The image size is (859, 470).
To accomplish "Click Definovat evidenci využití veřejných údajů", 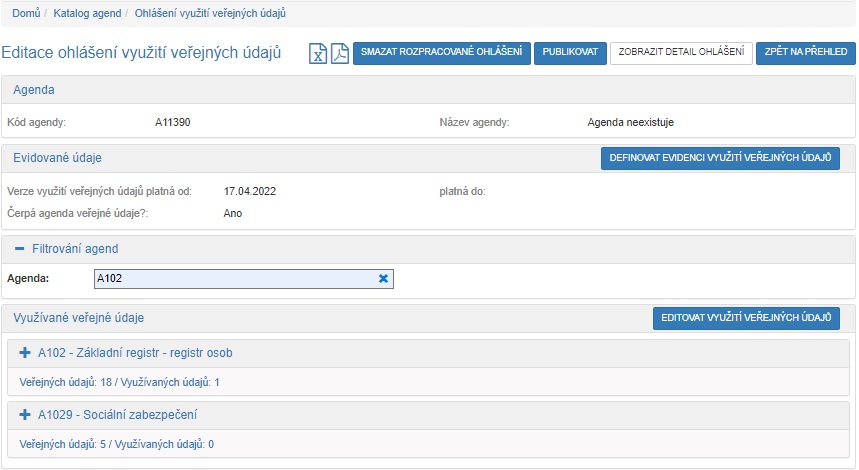I will click(719, 159).
